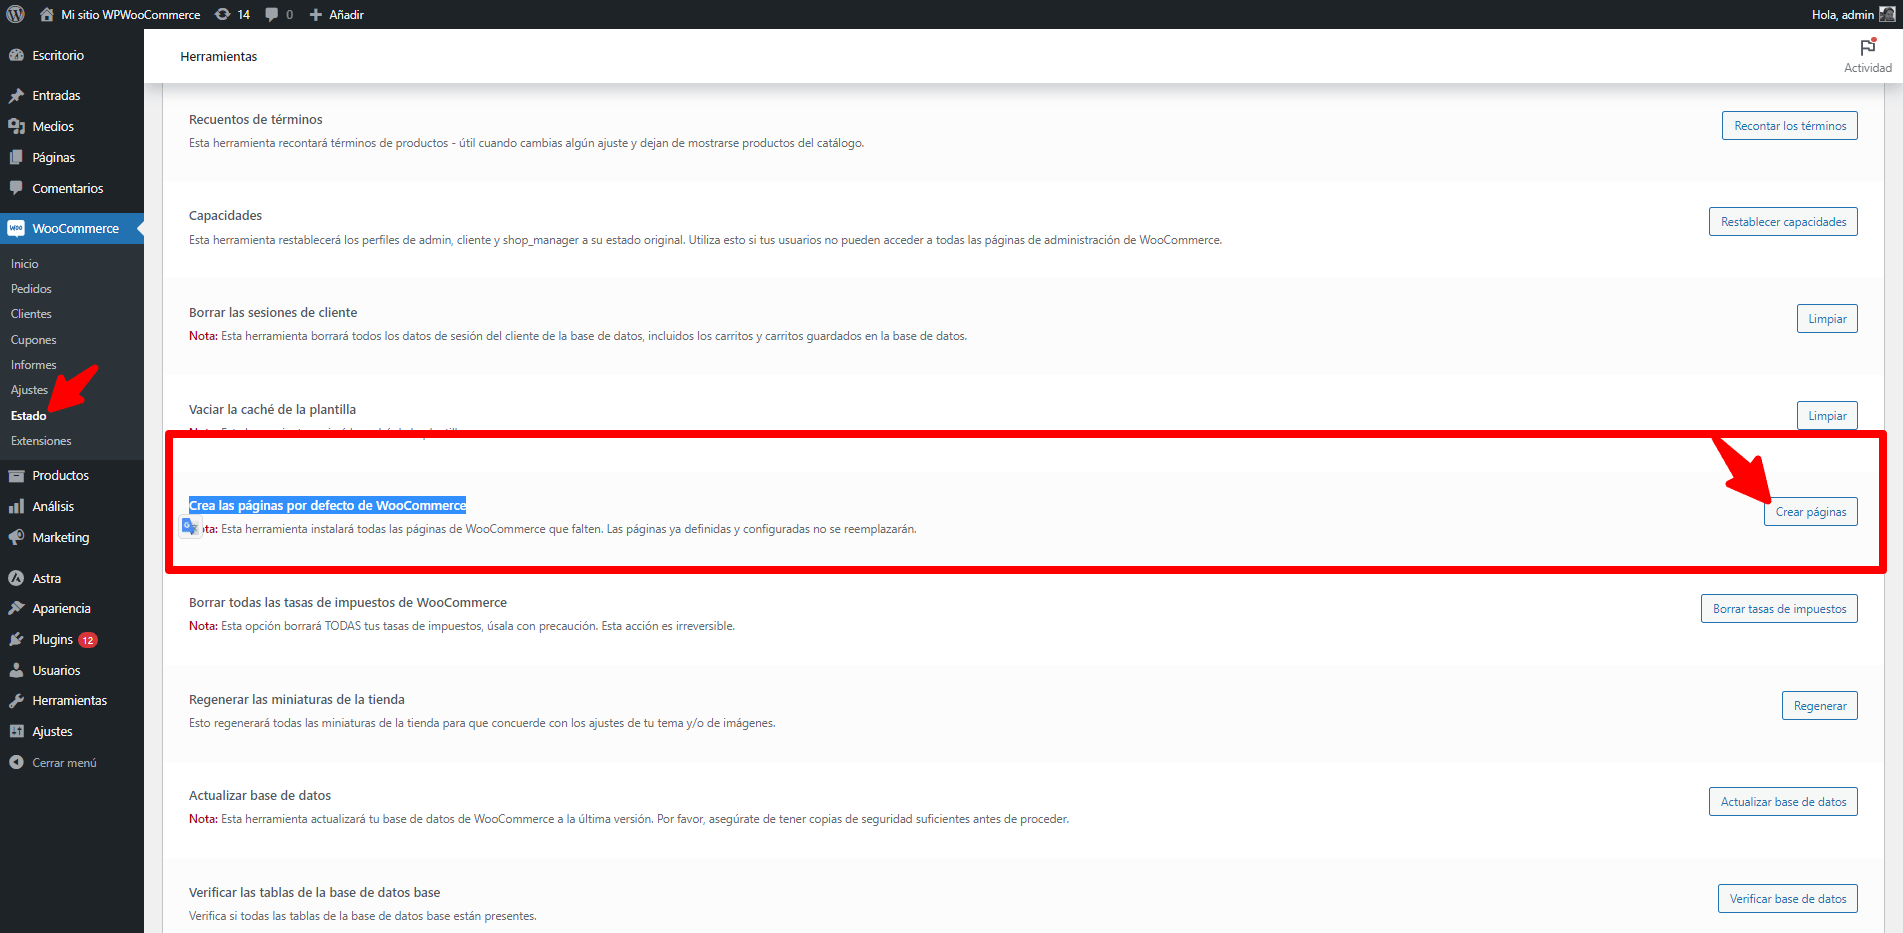Viewport: 1903px width, 933px height.
Task: Click 'Crea las páginas por defecto de WooCommerce' heading
Action: (328, 505)
